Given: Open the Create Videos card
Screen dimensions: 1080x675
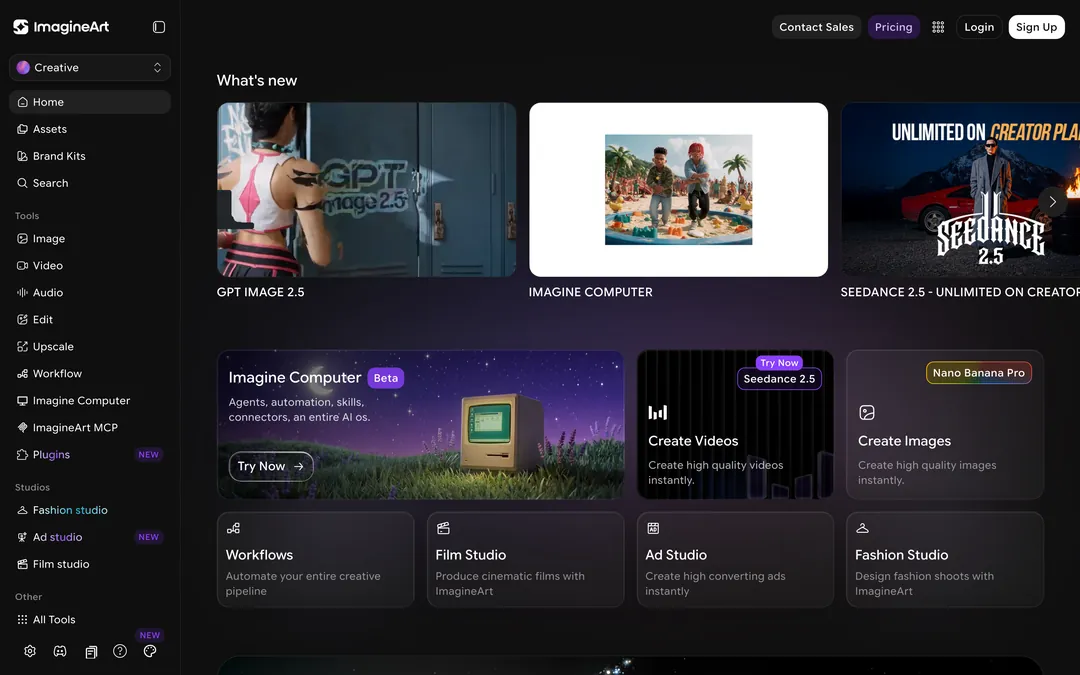Looking at the screenshot, I should [x=735, y=424].
